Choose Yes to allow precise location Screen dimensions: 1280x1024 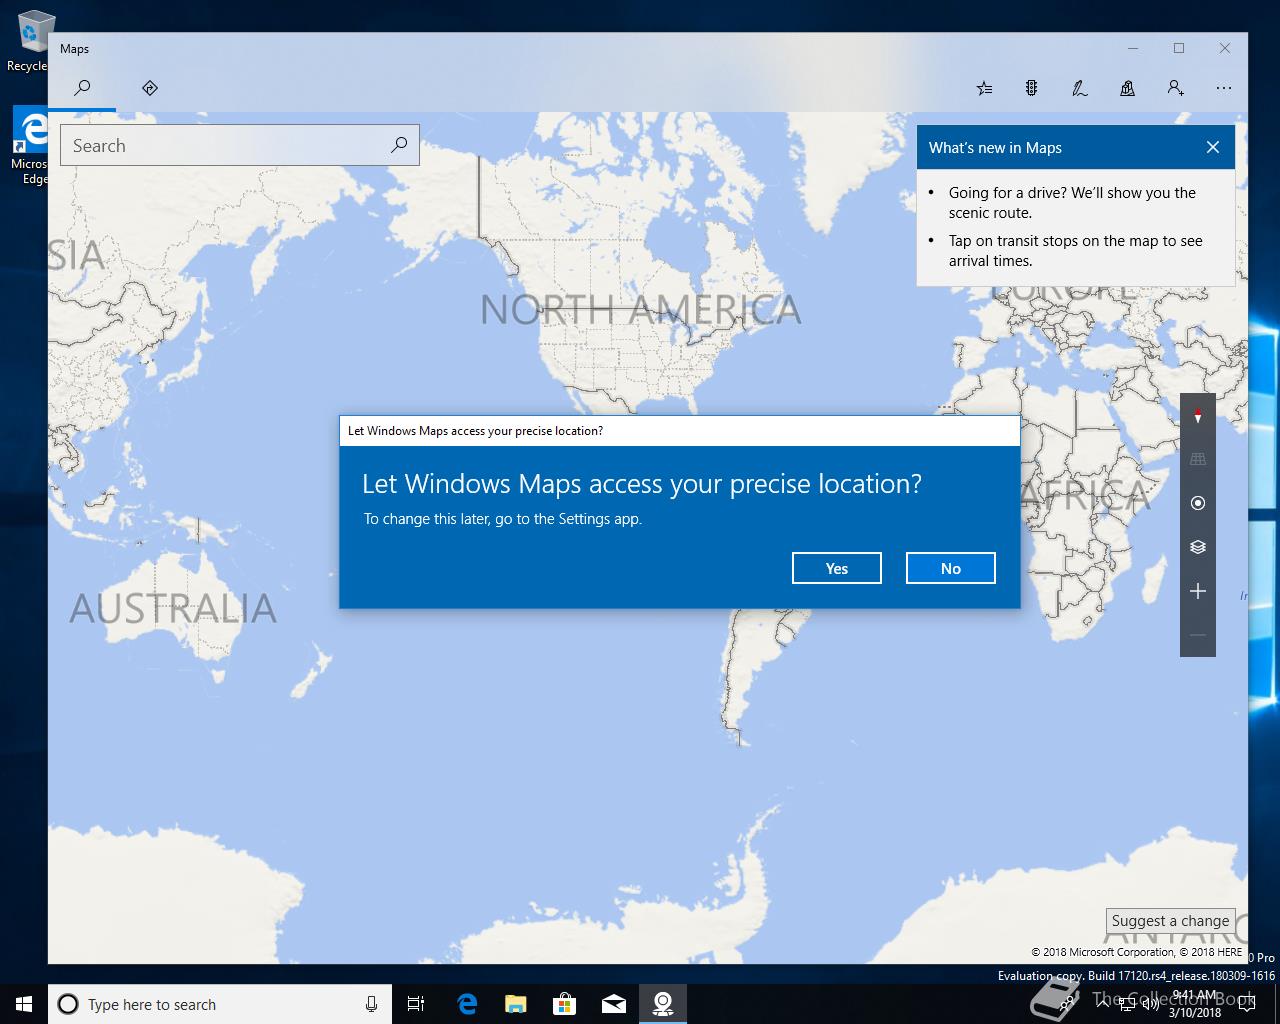point(837,568)
